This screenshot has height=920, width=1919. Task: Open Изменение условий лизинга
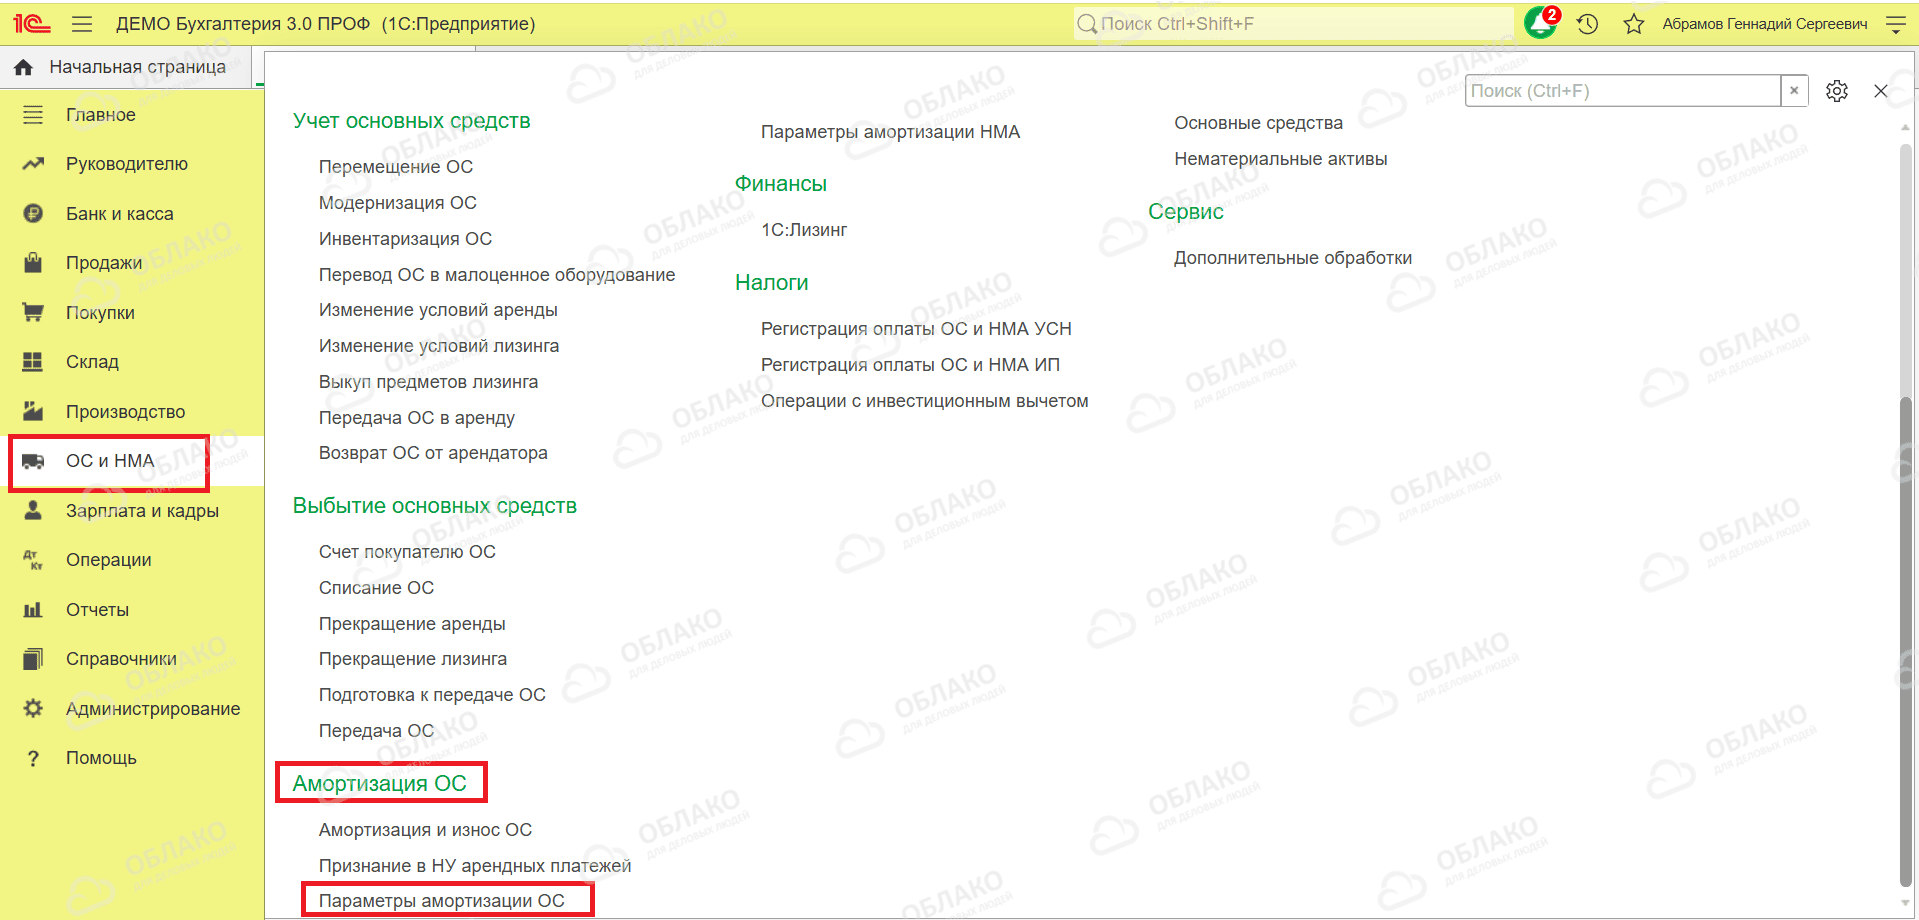439,346
